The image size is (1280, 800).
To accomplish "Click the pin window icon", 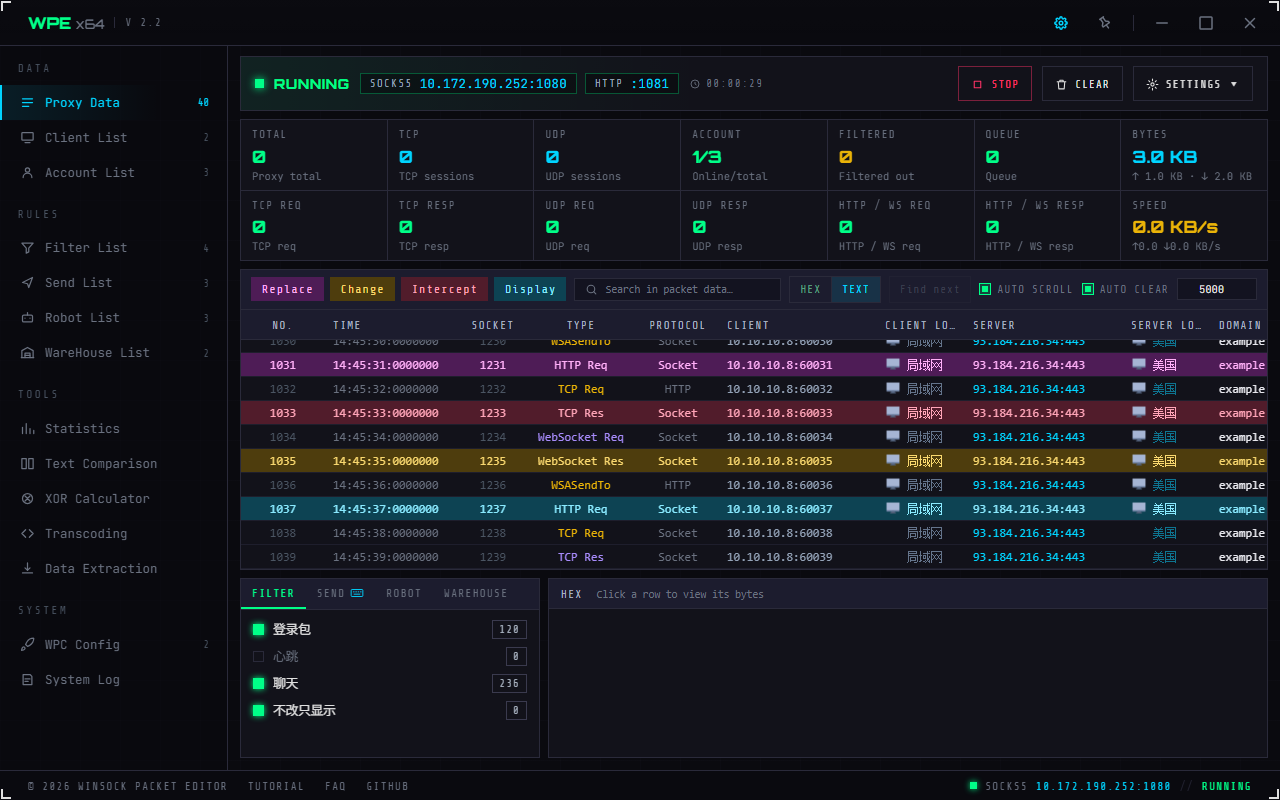I will click(x=1104, y=23).
